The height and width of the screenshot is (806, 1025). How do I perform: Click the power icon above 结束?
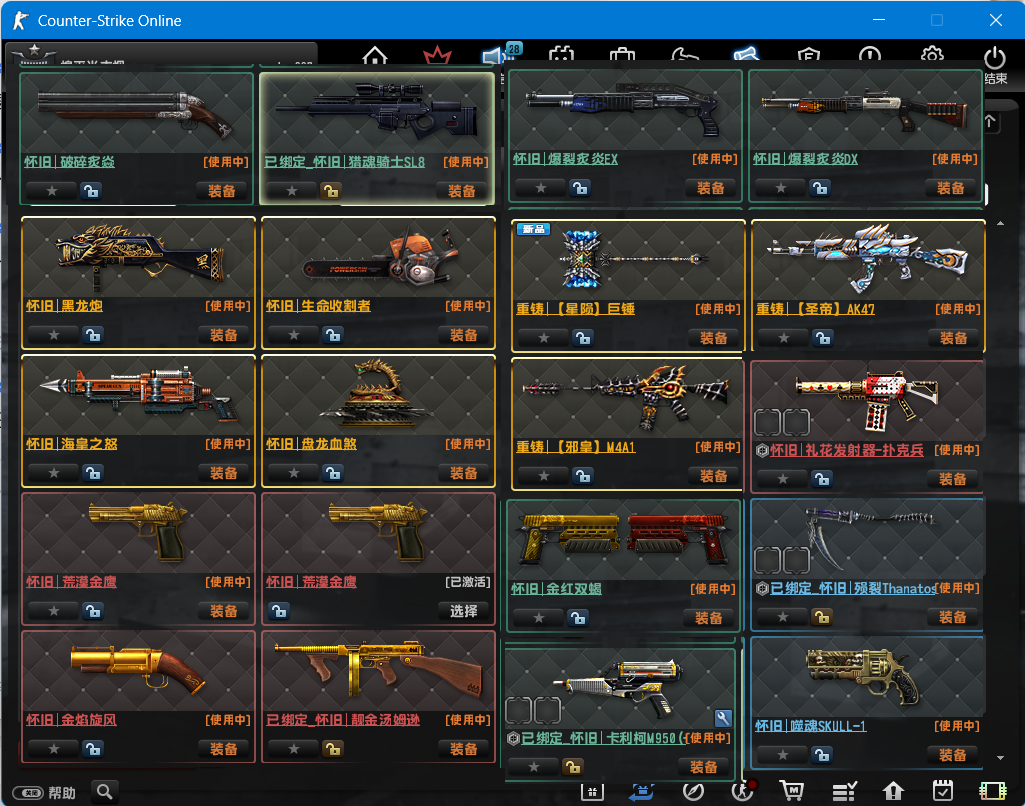pyautogui.click(x=994, y=59)
